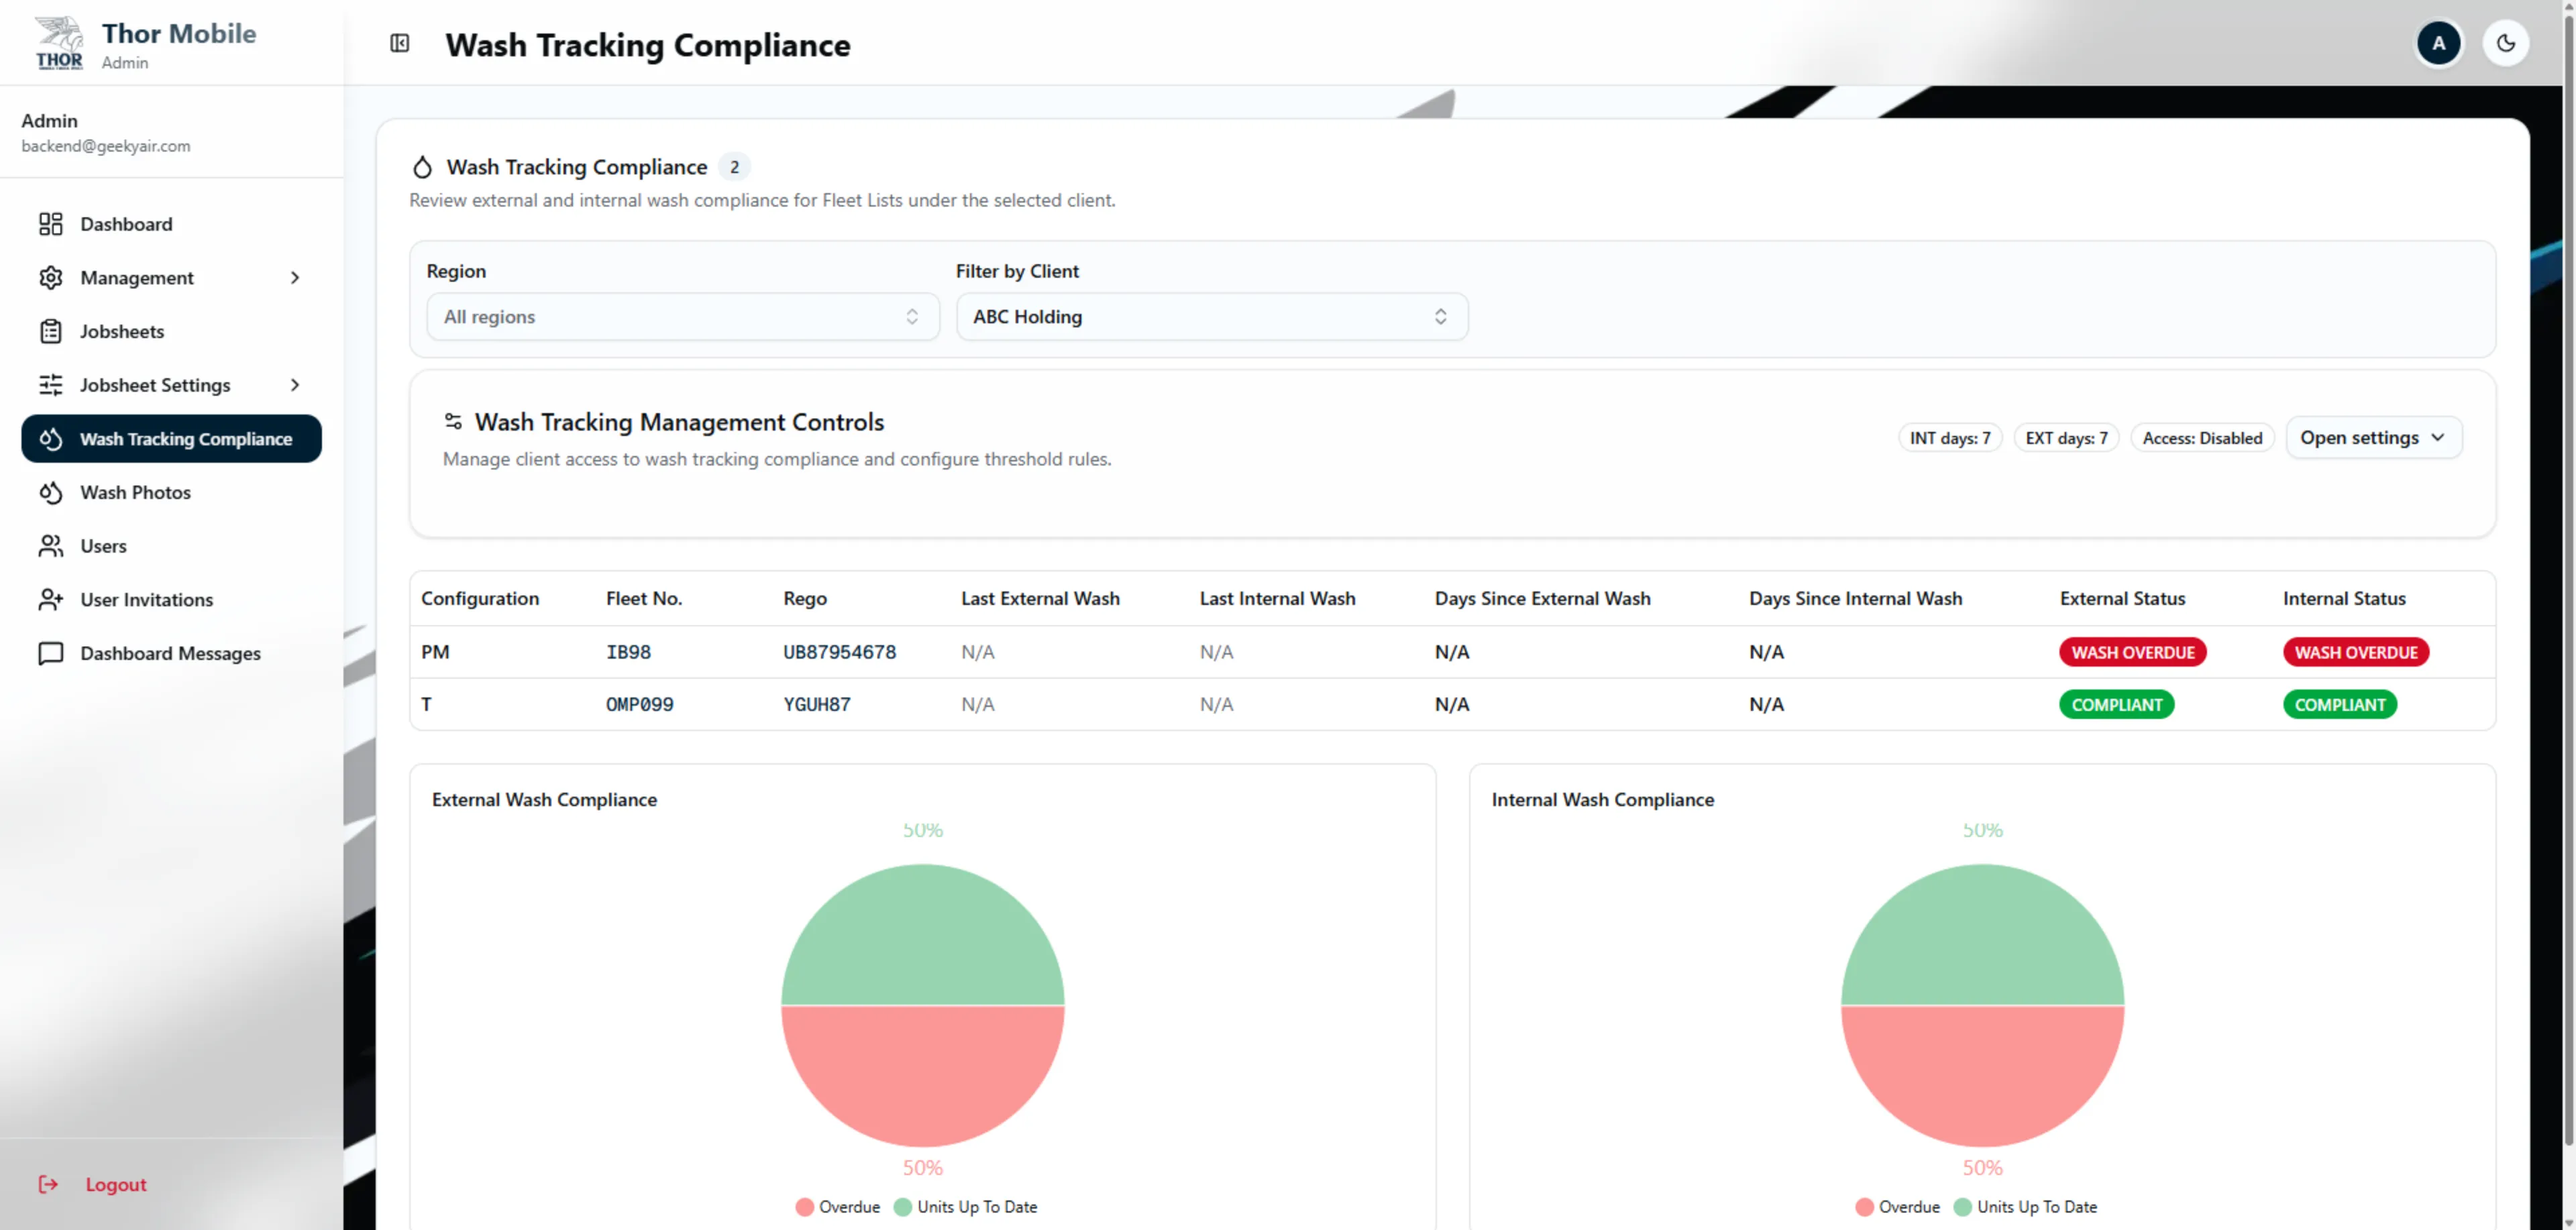Collapse the sidebar with the panel toggle icon

coord(400,43)
